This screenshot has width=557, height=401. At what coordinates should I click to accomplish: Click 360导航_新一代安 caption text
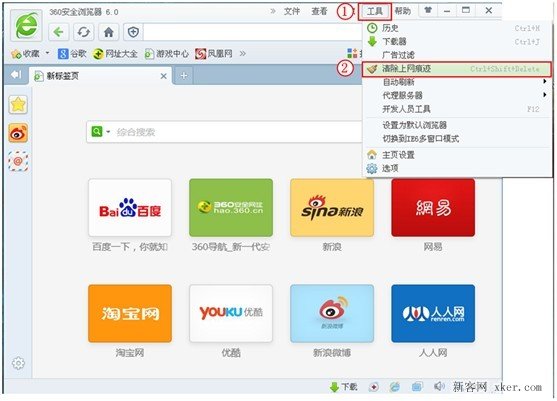click(x=231, y=246)
